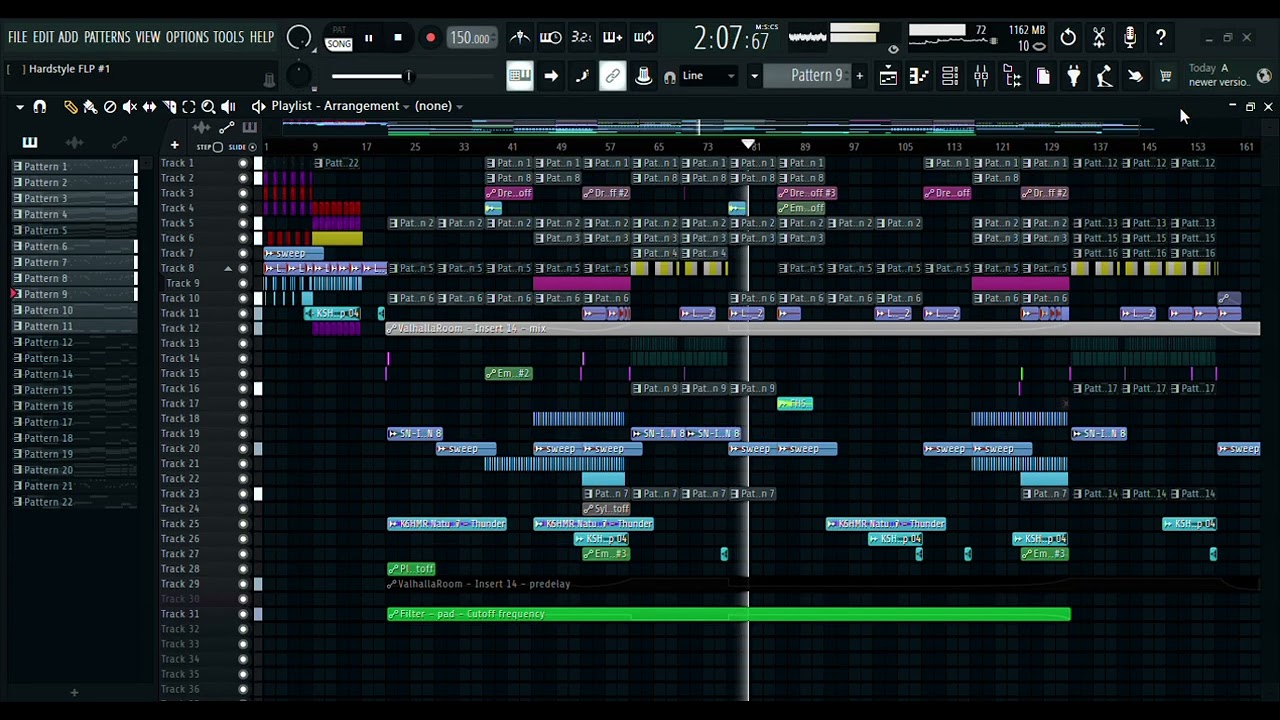This screenshot has height=720, width=1280.
Task: Click the touch controller hand icon
Action: click(1135, 76)
